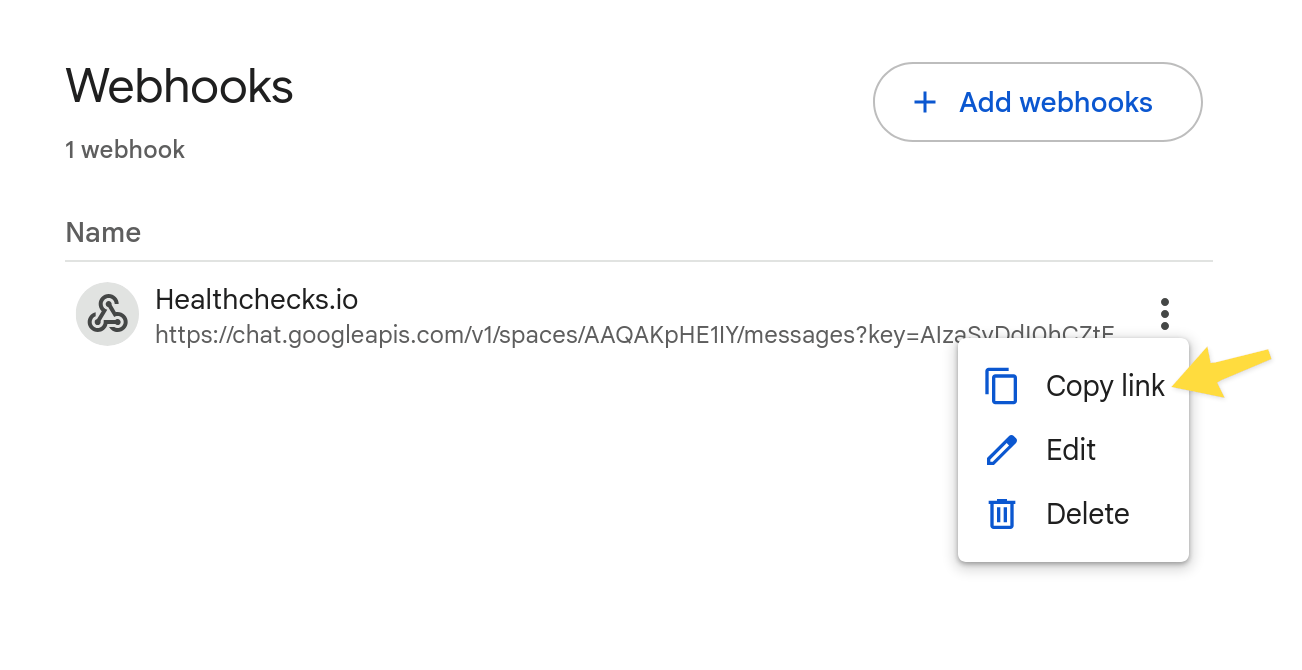Screen dimensions: 1302x670
Task: Open the three-dot overflow menu
Action: click(x=1164, y=313)
